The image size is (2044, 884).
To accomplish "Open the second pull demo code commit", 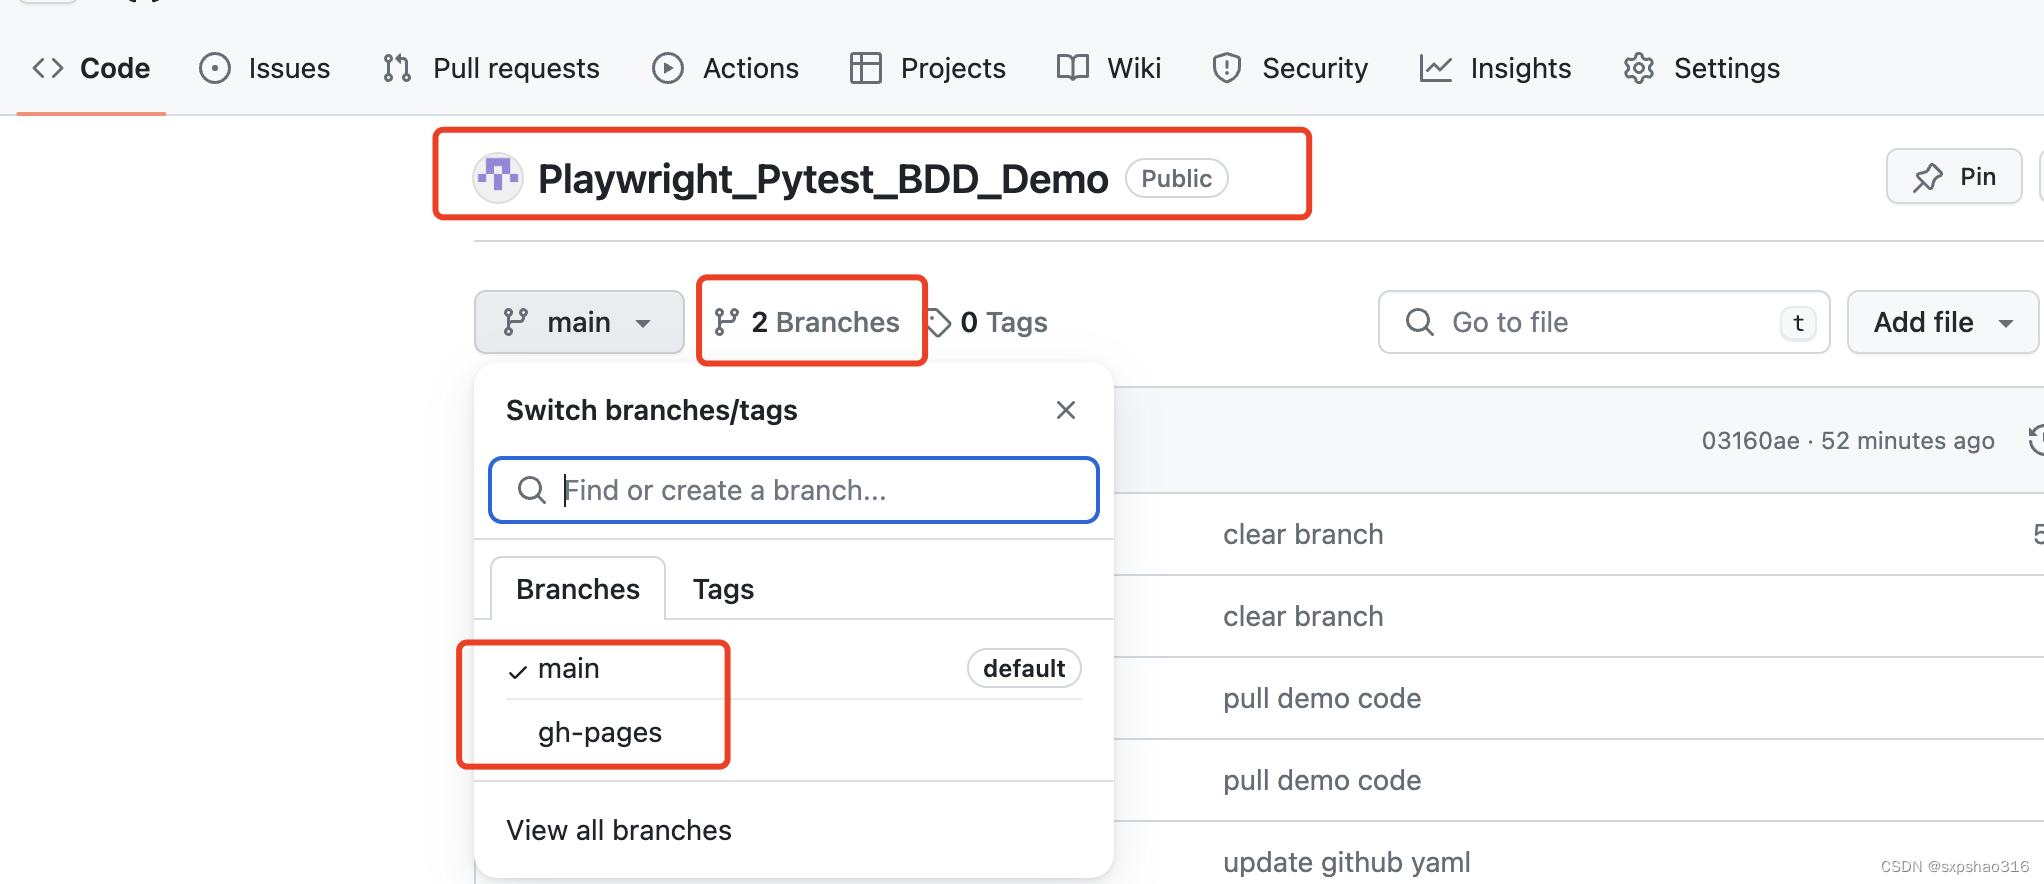I will (x=1322, y=780).
